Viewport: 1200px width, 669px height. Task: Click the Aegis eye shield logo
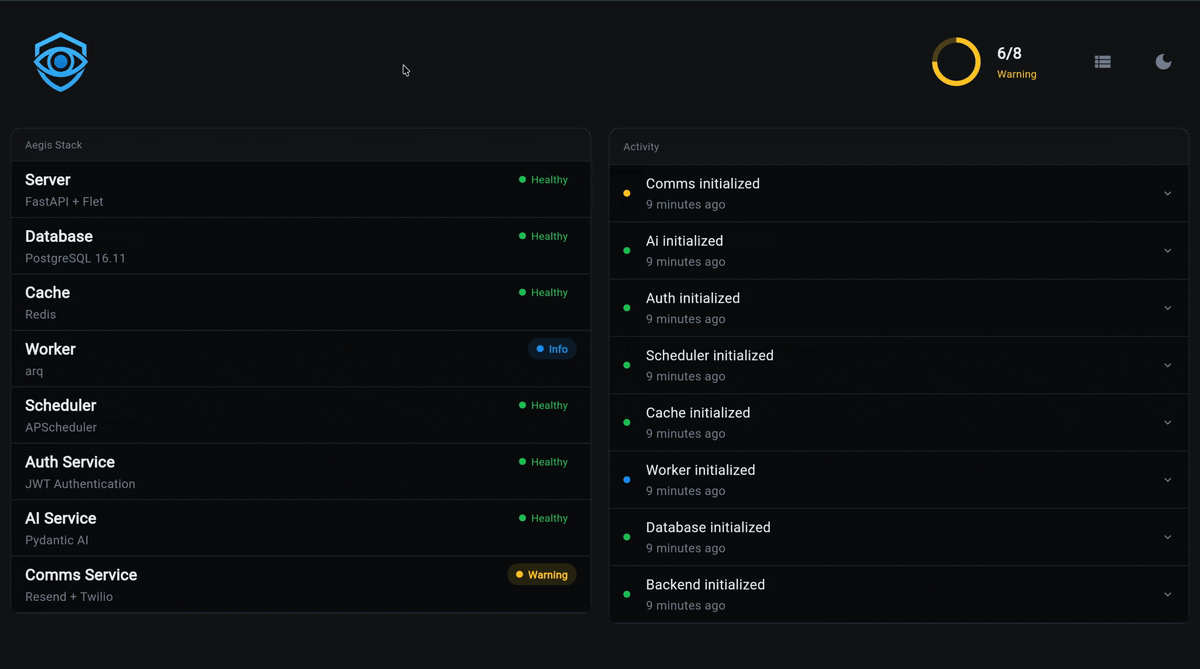coord(61,62)
